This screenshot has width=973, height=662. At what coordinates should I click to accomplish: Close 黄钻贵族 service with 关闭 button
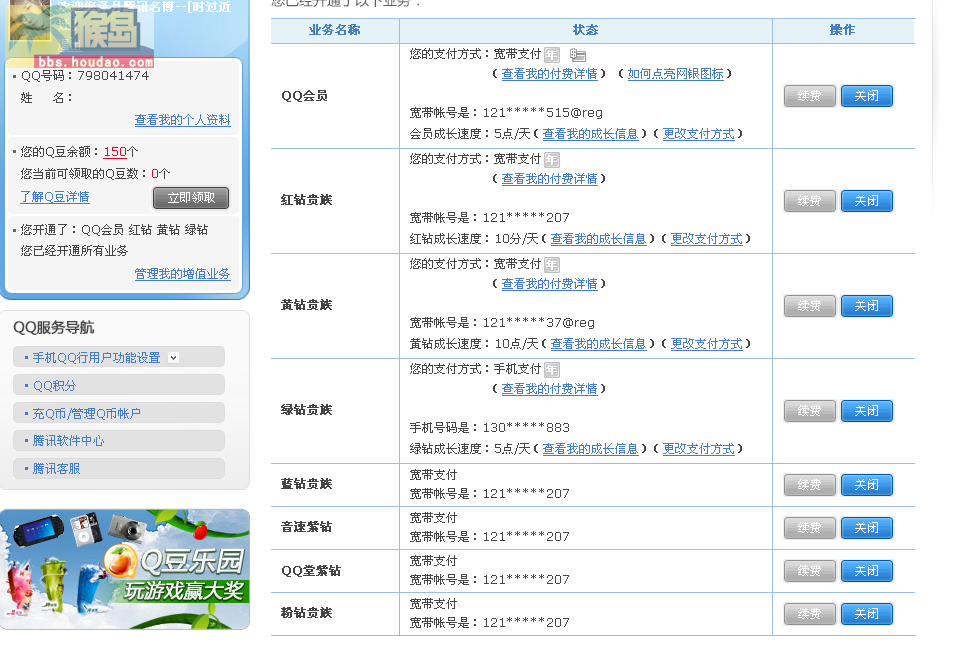(x=866, y=306)
